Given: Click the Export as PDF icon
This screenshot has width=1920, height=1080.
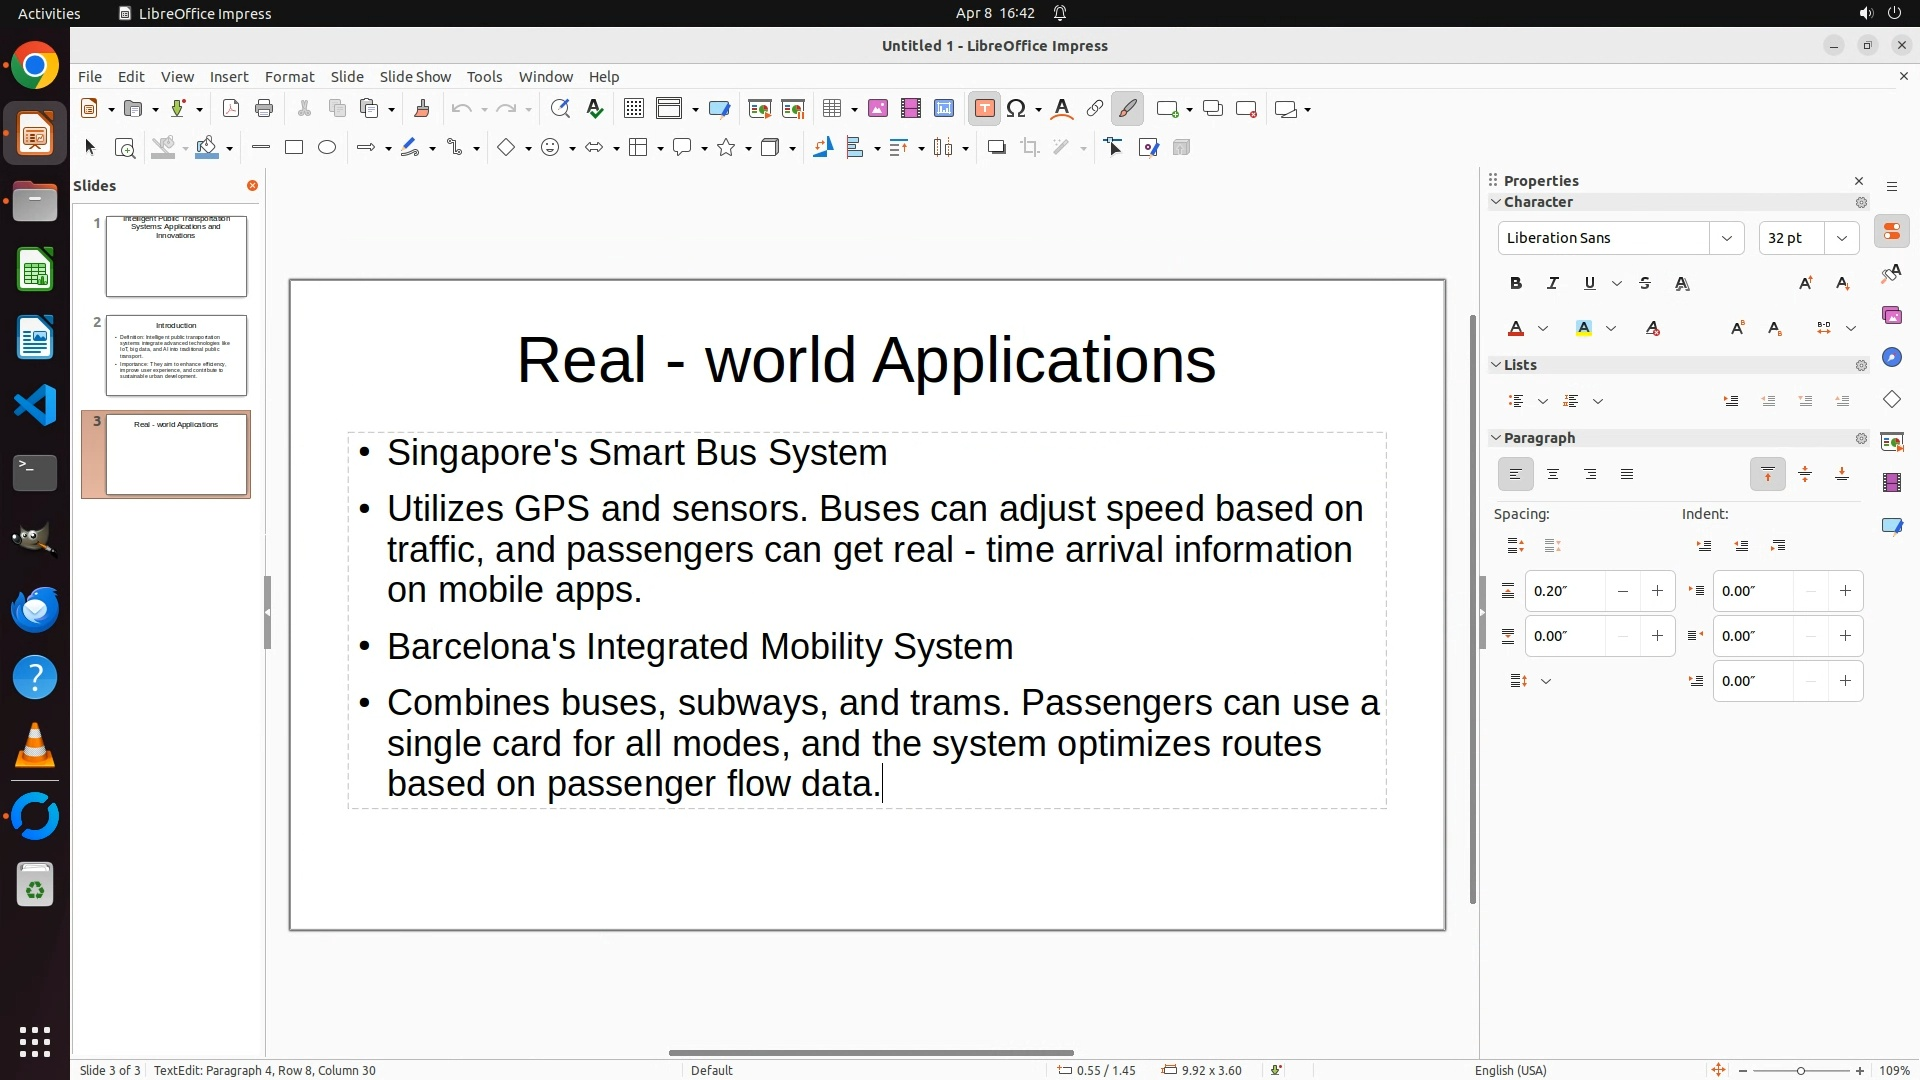Looking at the screenshot, I should tap(231, 109).
